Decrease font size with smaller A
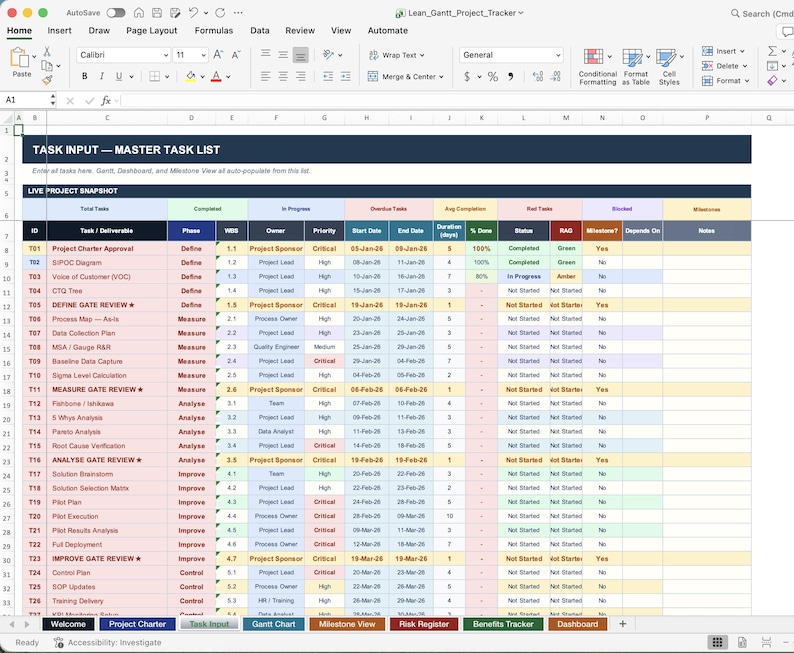 pyautogui.click(x=236, y=55)
